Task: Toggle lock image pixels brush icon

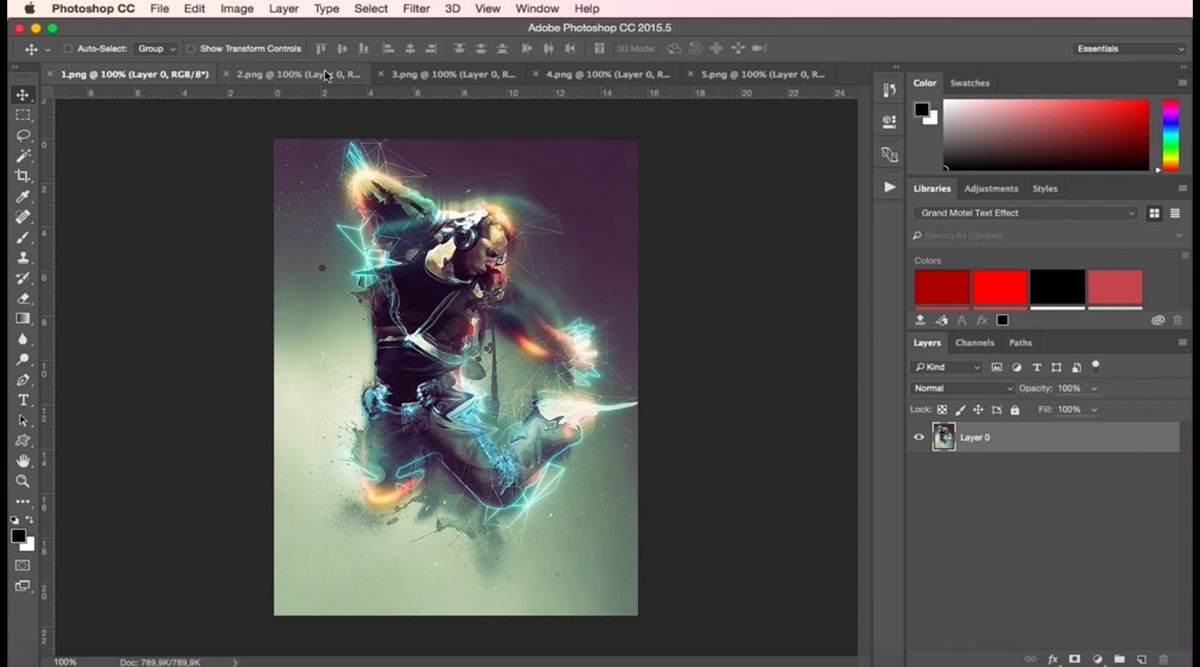Action: click(x=960, y=410)
